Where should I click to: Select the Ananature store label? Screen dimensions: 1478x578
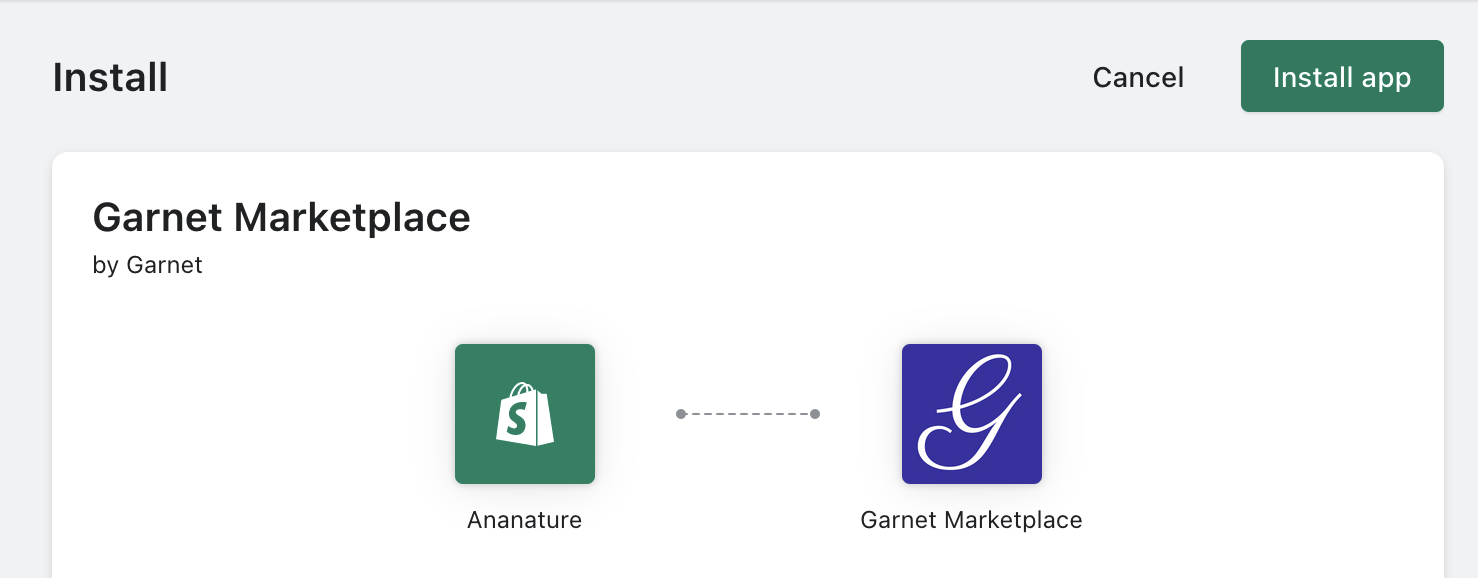tap(524, 520)
